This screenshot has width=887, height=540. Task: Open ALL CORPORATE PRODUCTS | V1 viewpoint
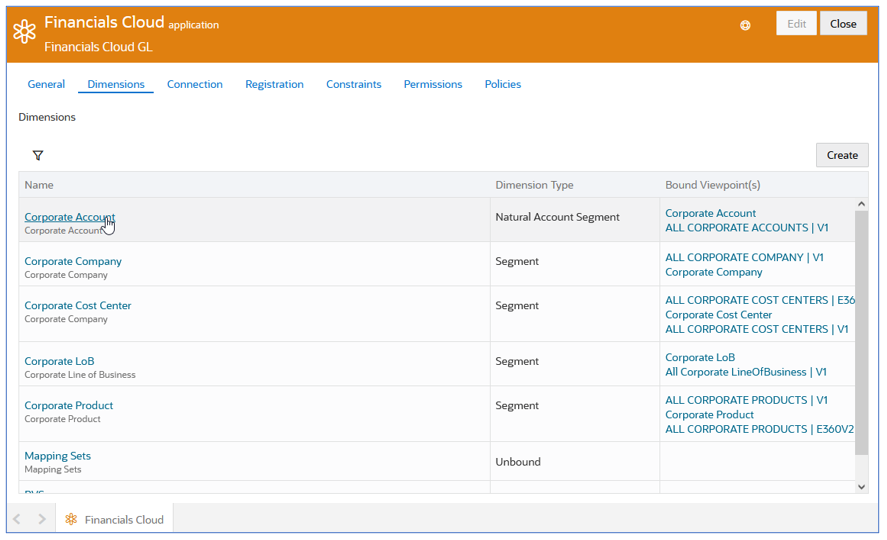point(747,400)
